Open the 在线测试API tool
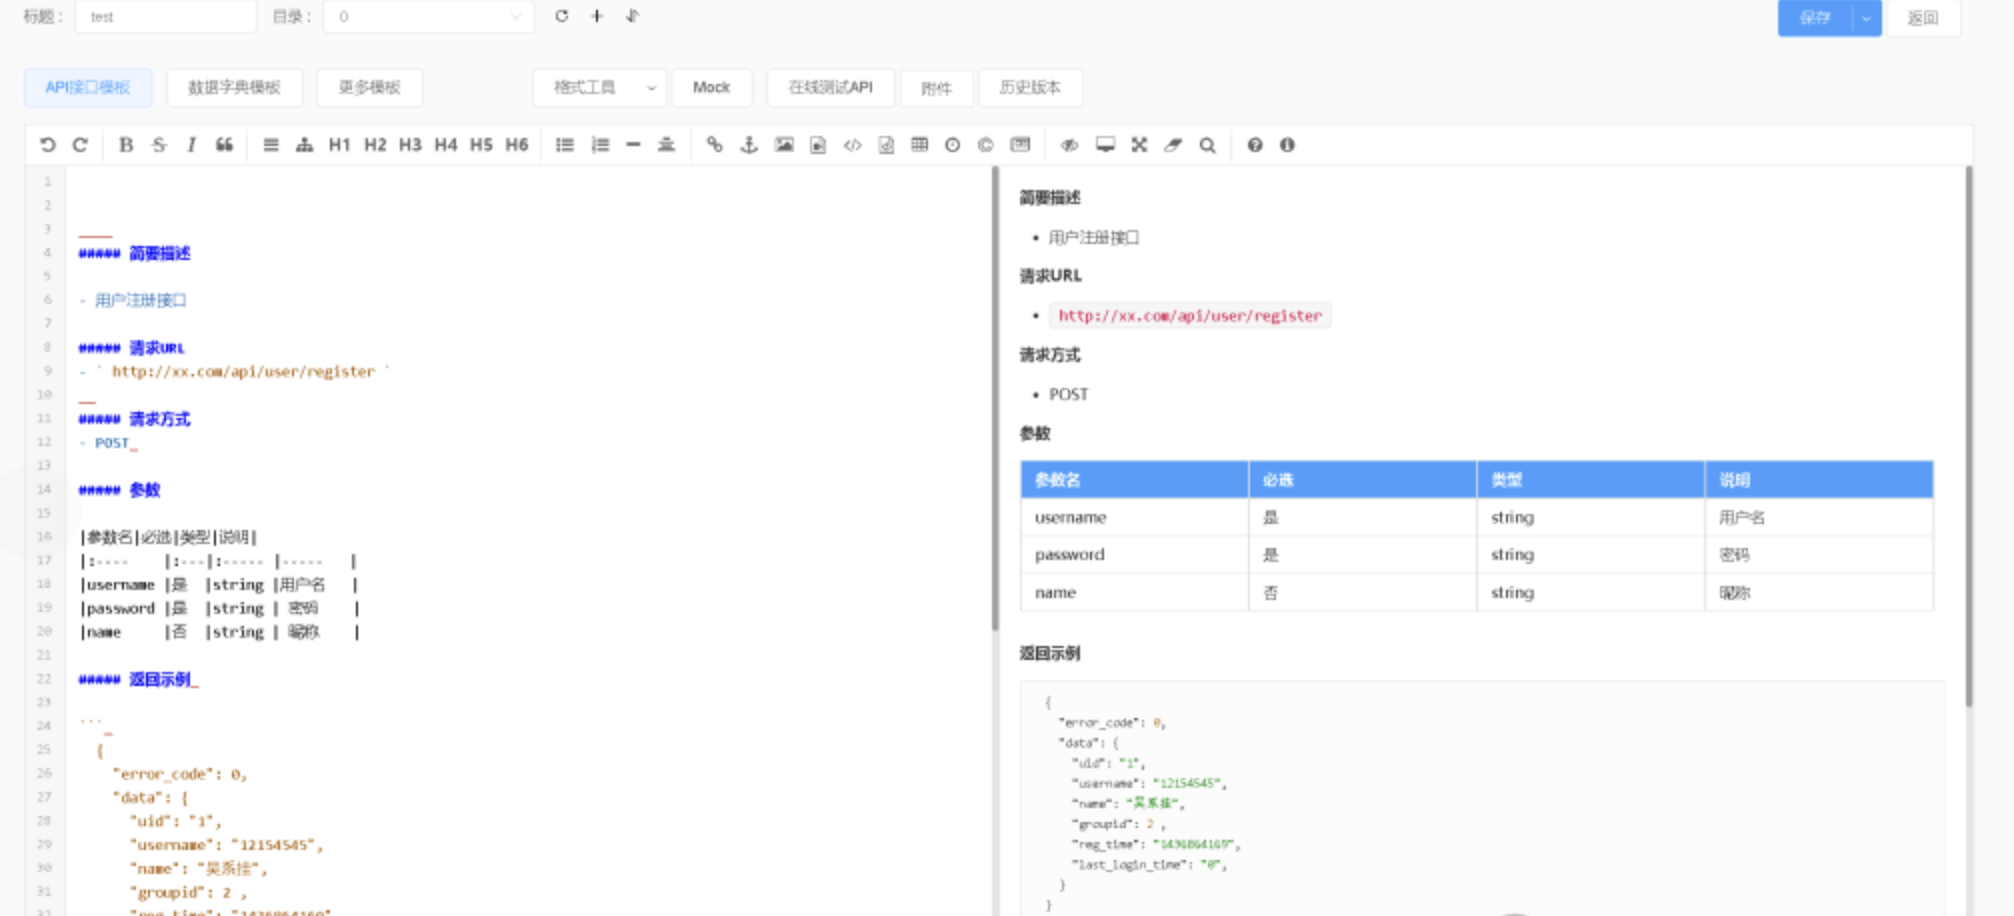 click(x=830, y=88)
